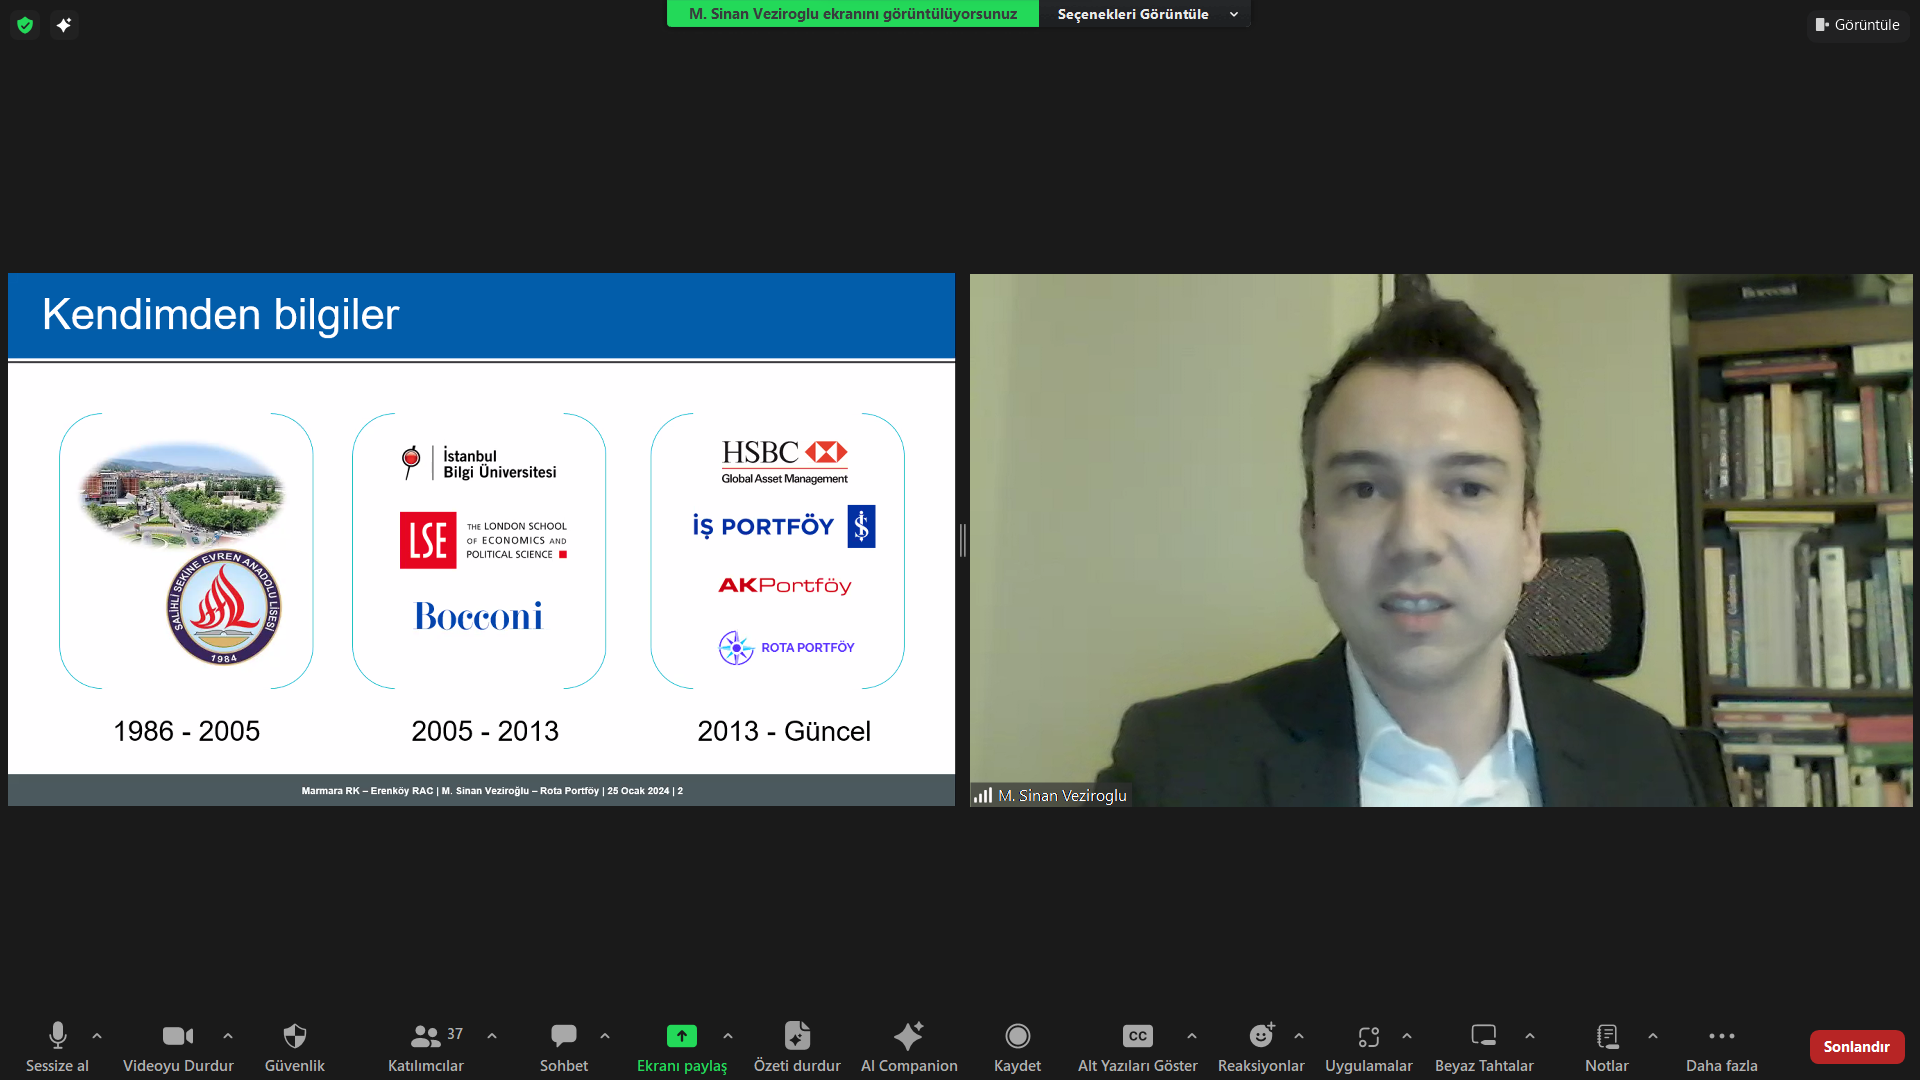Open the Notlar notes icon
Image resolution: width=1920 pixels, height=1080 pixels.
(1607, 1036)
